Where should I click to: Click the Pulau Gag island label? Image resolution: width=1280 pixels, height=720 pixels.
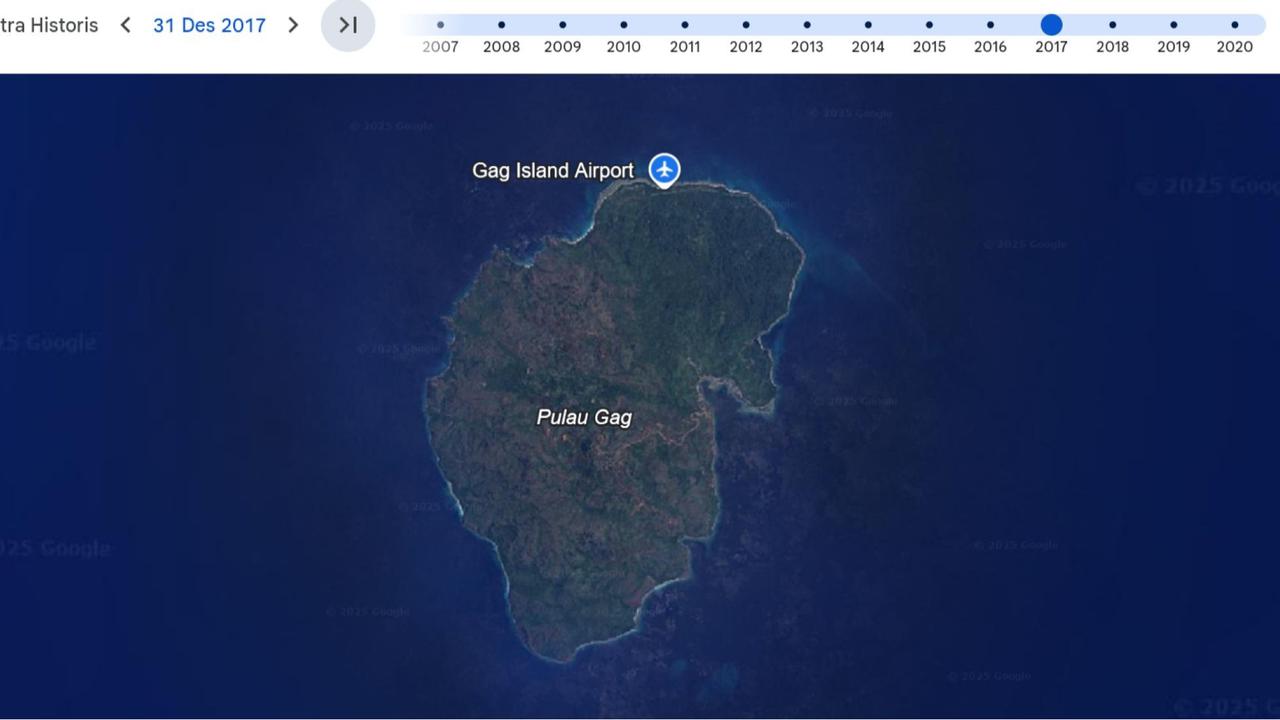pos(584,417)
